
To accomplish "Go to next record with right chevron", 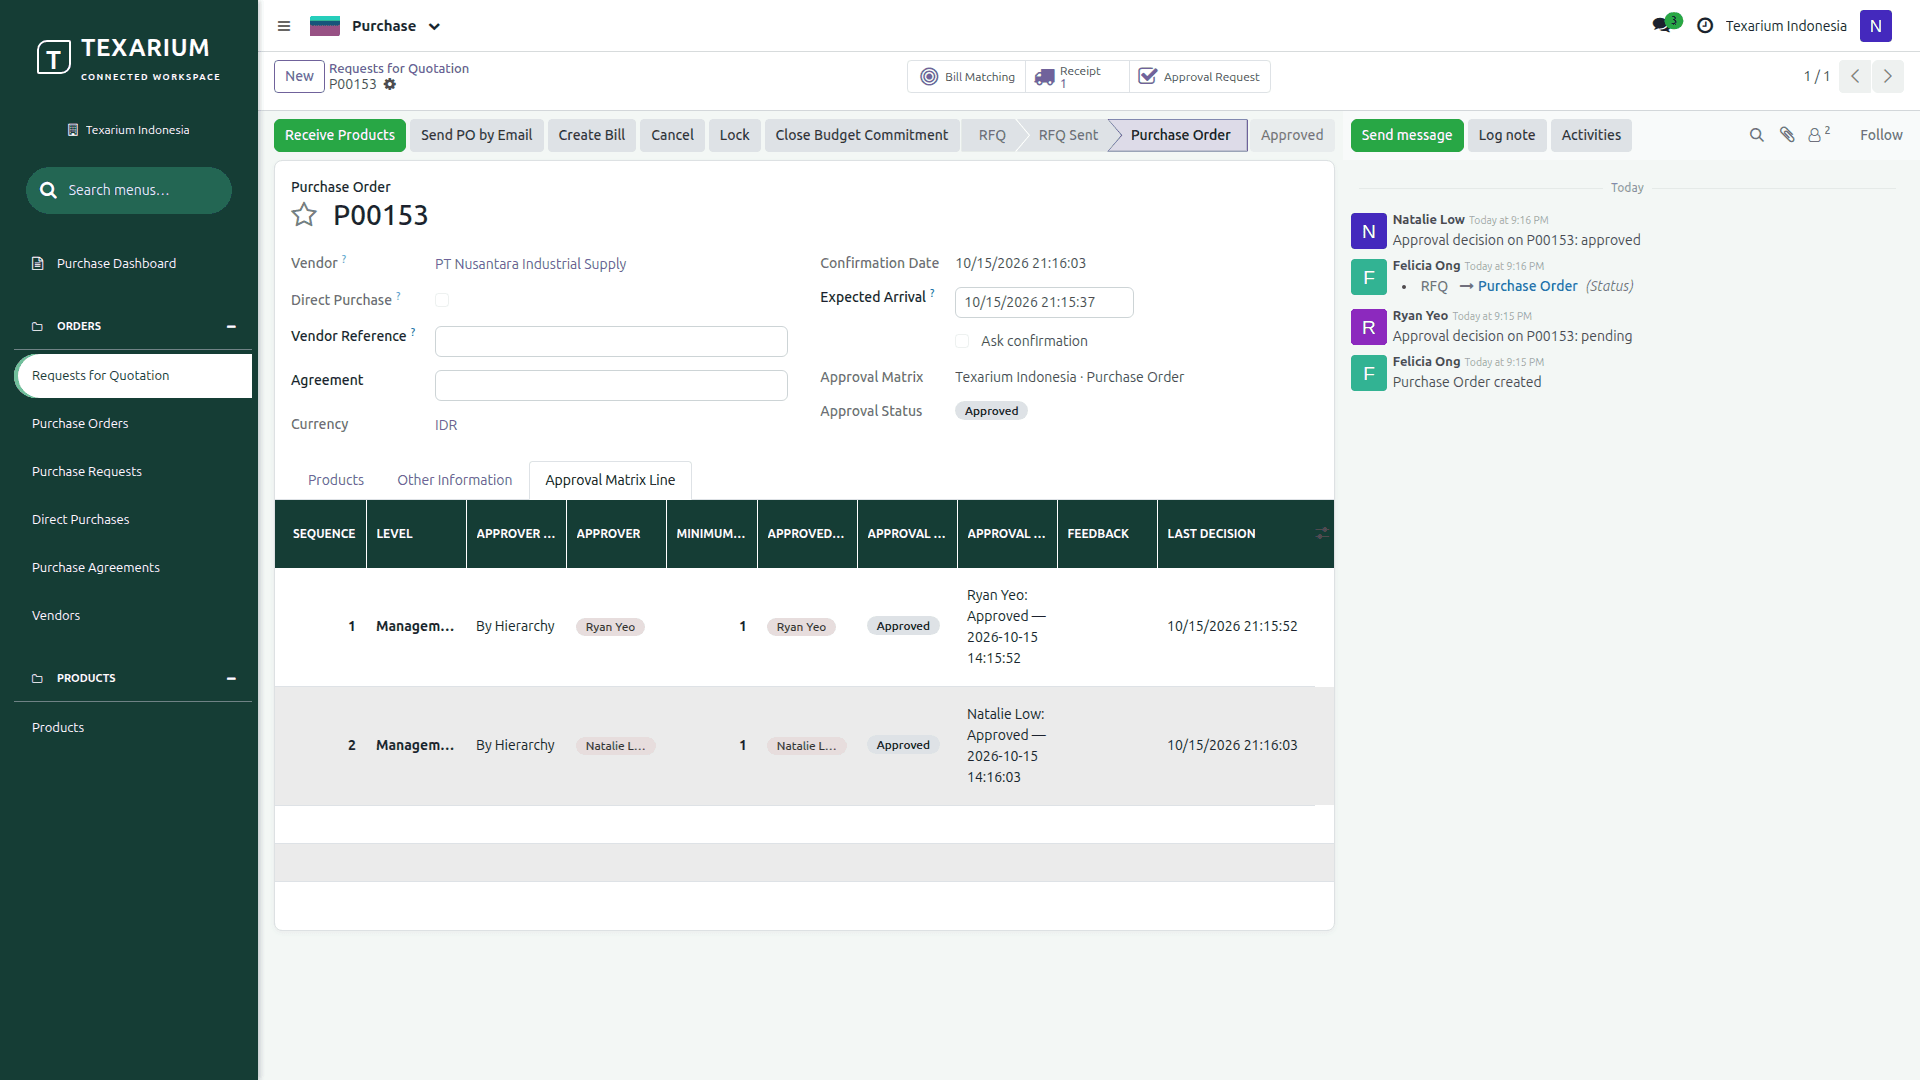I will [x=1888, y=76].
